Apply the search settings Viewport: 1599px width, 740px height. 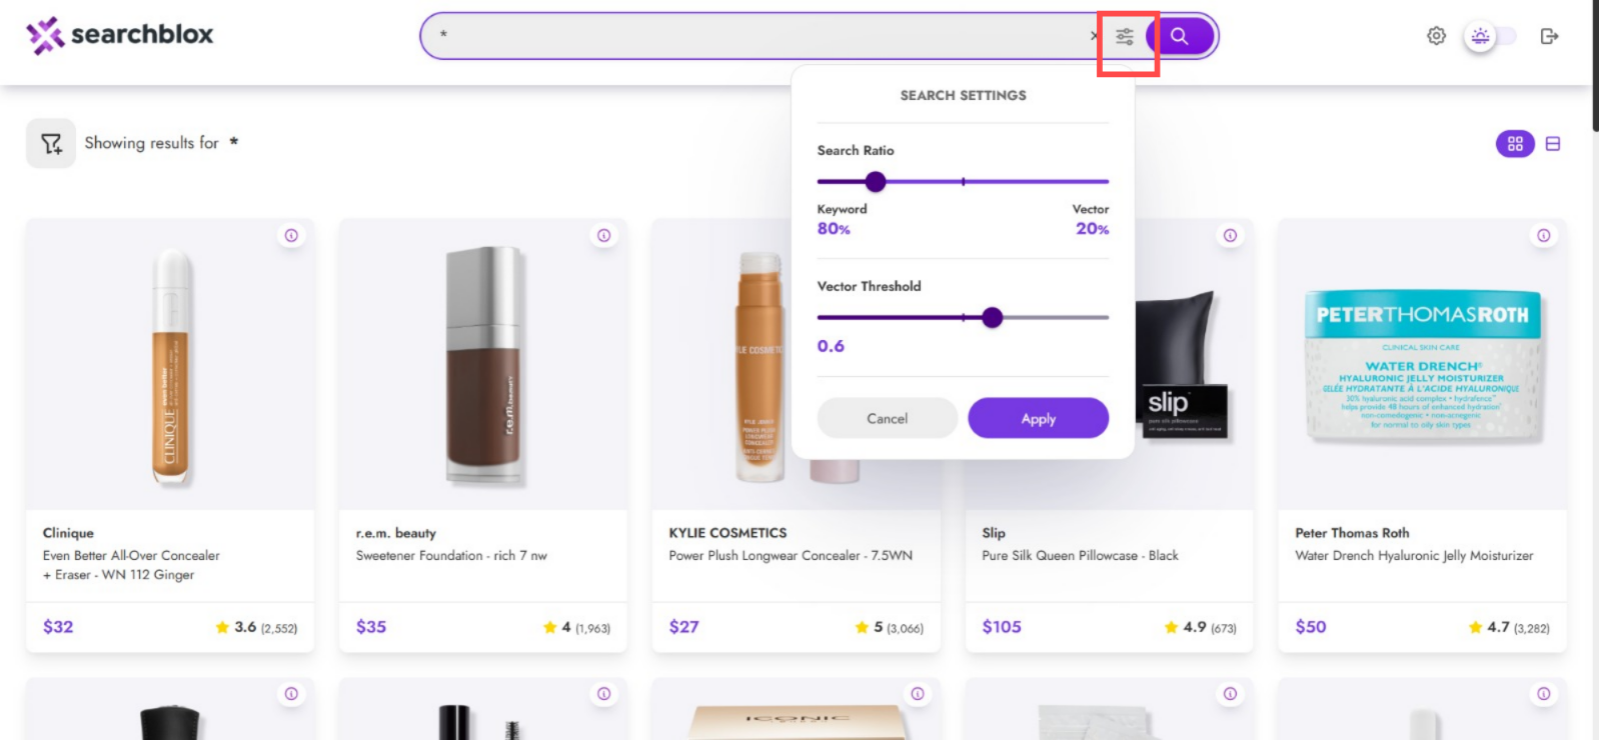(x=1038, y=418)
